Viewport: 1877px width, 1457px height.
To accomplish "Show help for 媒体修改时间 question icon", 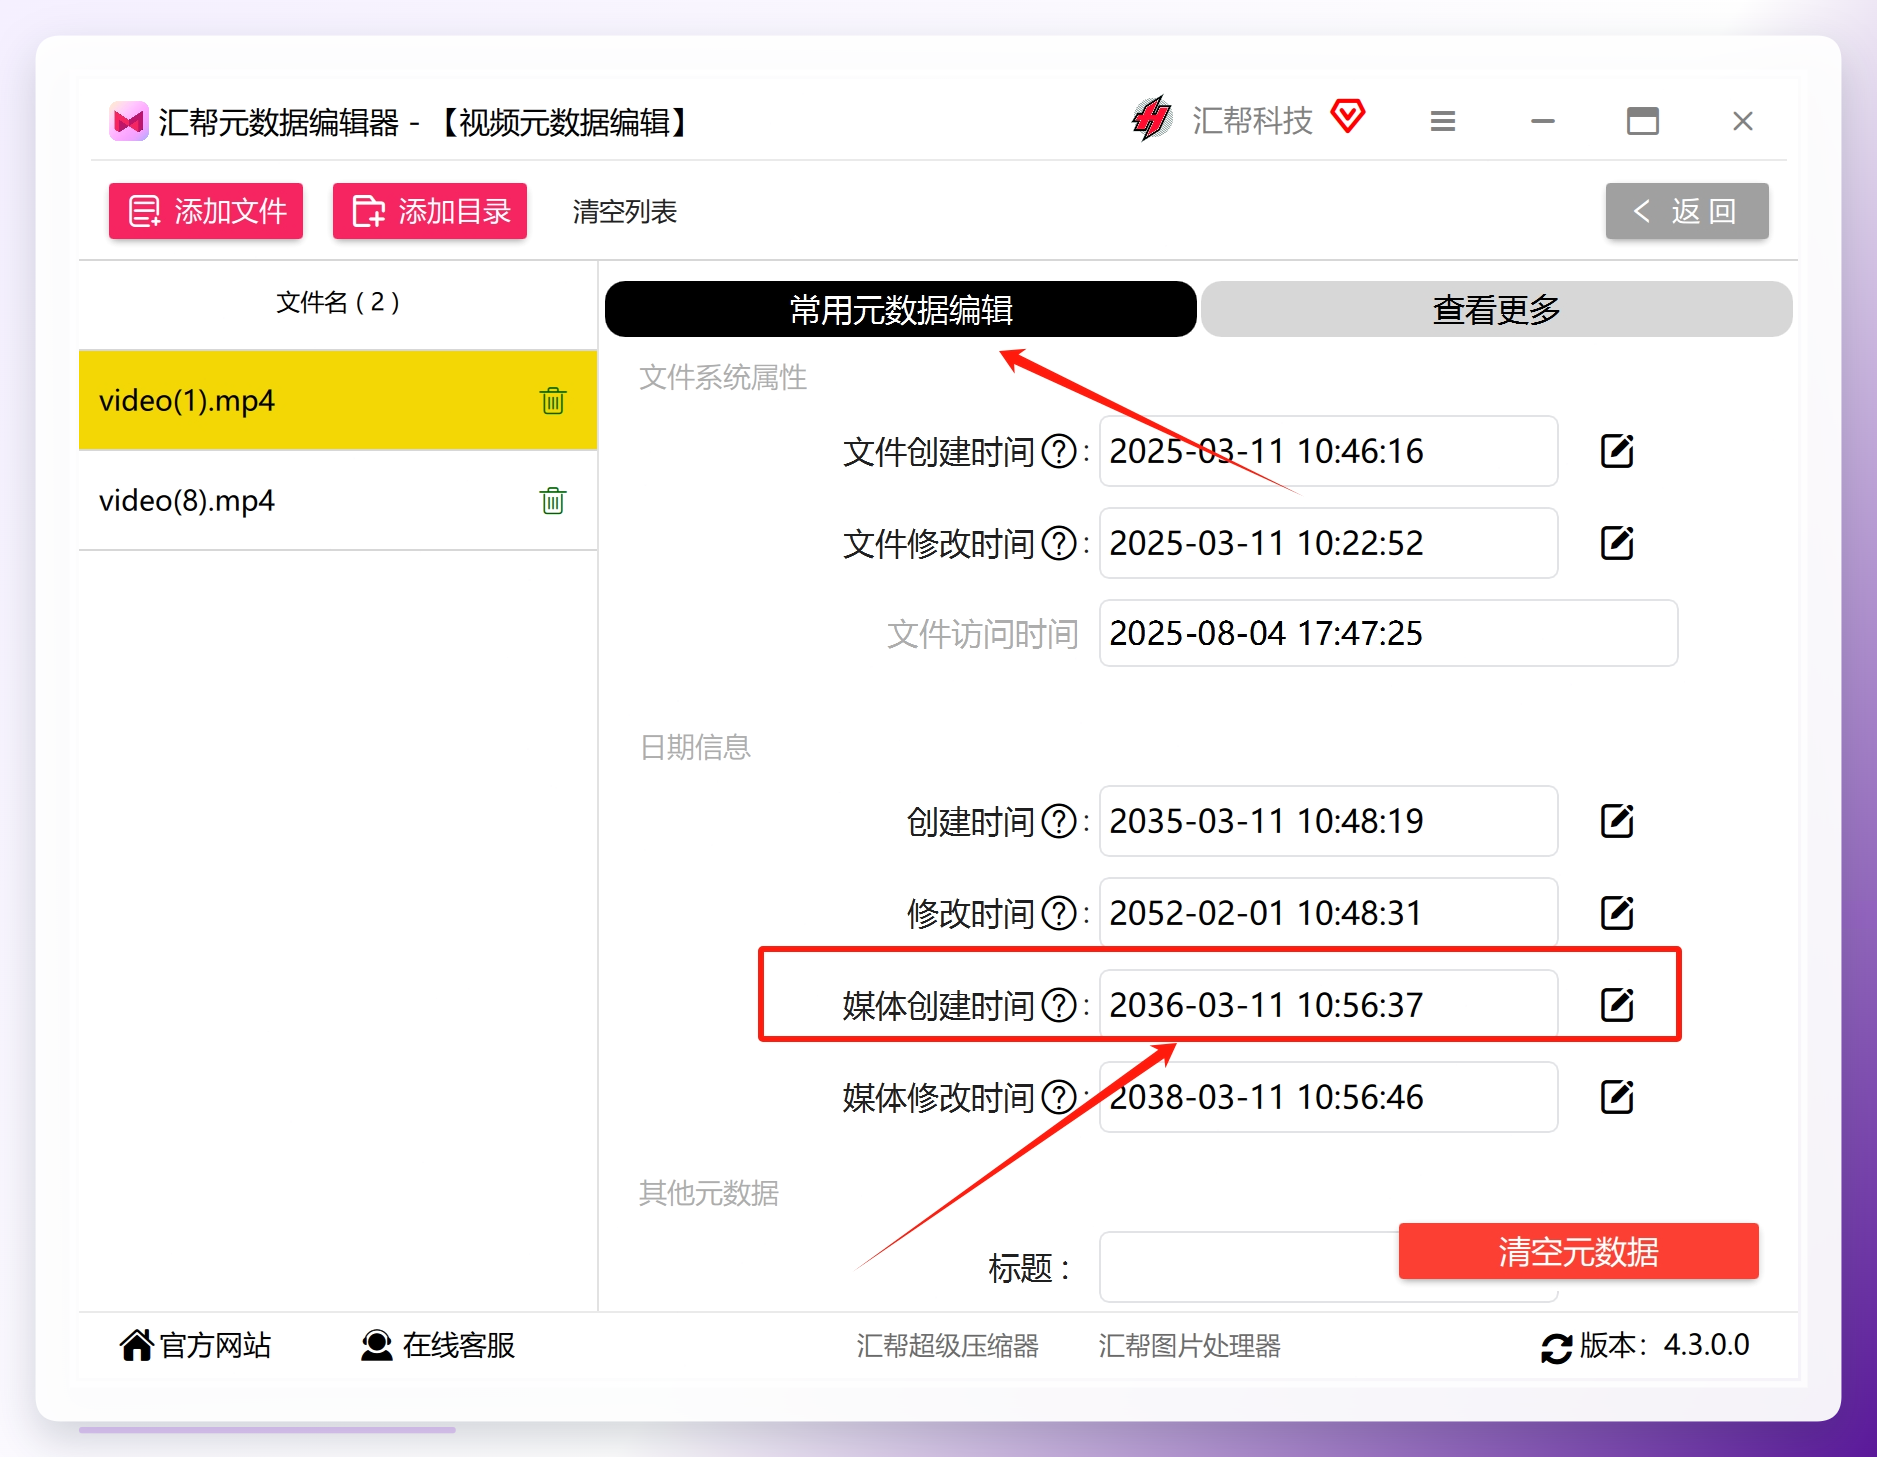I will pyautogui.click(x=1059, y=1098).
